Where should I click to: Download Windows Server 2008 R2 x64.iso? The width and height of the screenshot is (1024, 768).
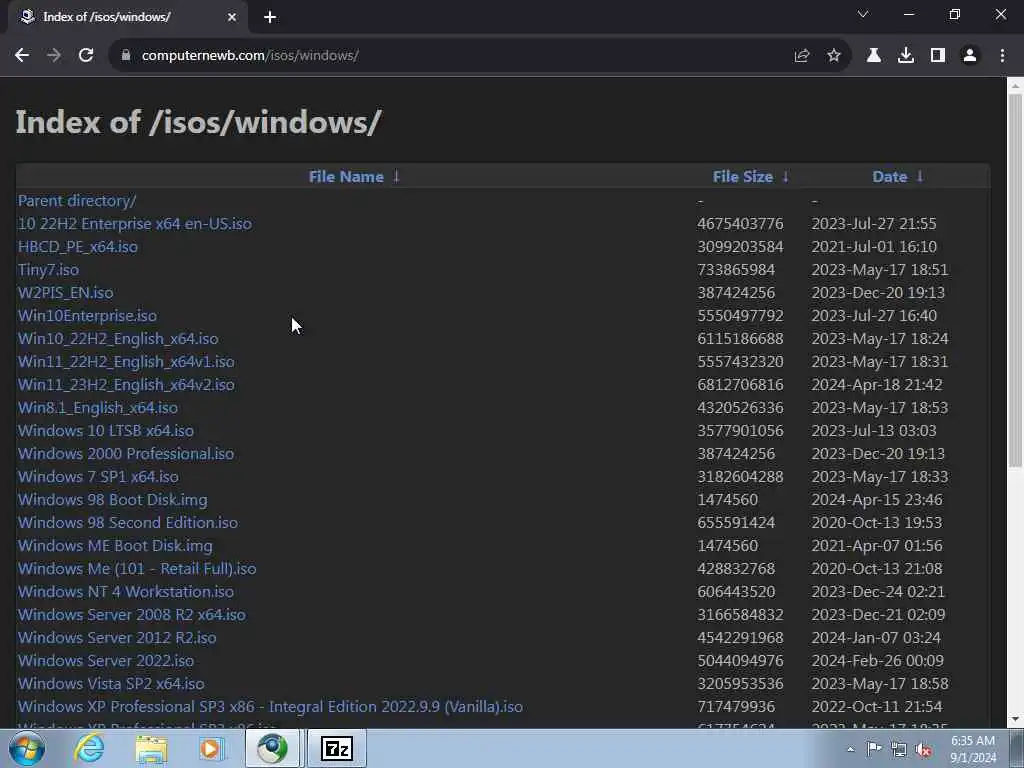(132, 615)
